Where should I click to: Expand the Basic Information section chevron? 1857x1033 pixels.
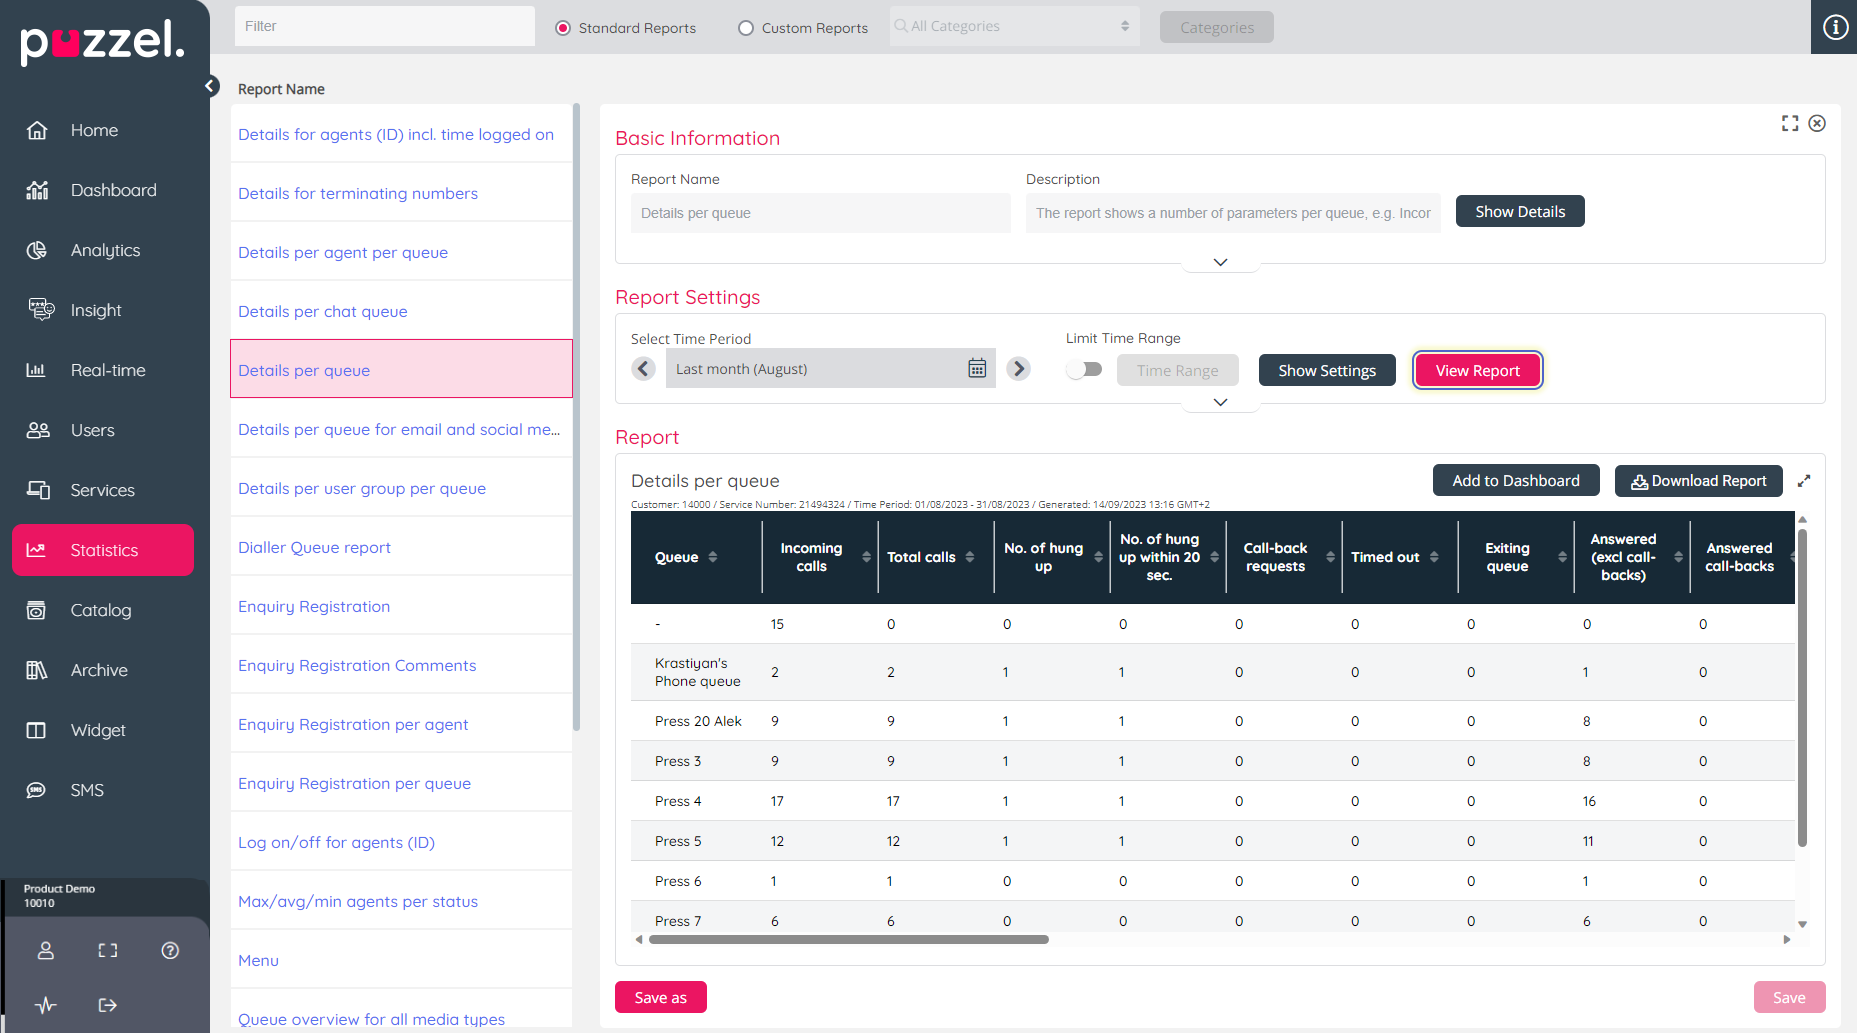[x=1220, y=262]
